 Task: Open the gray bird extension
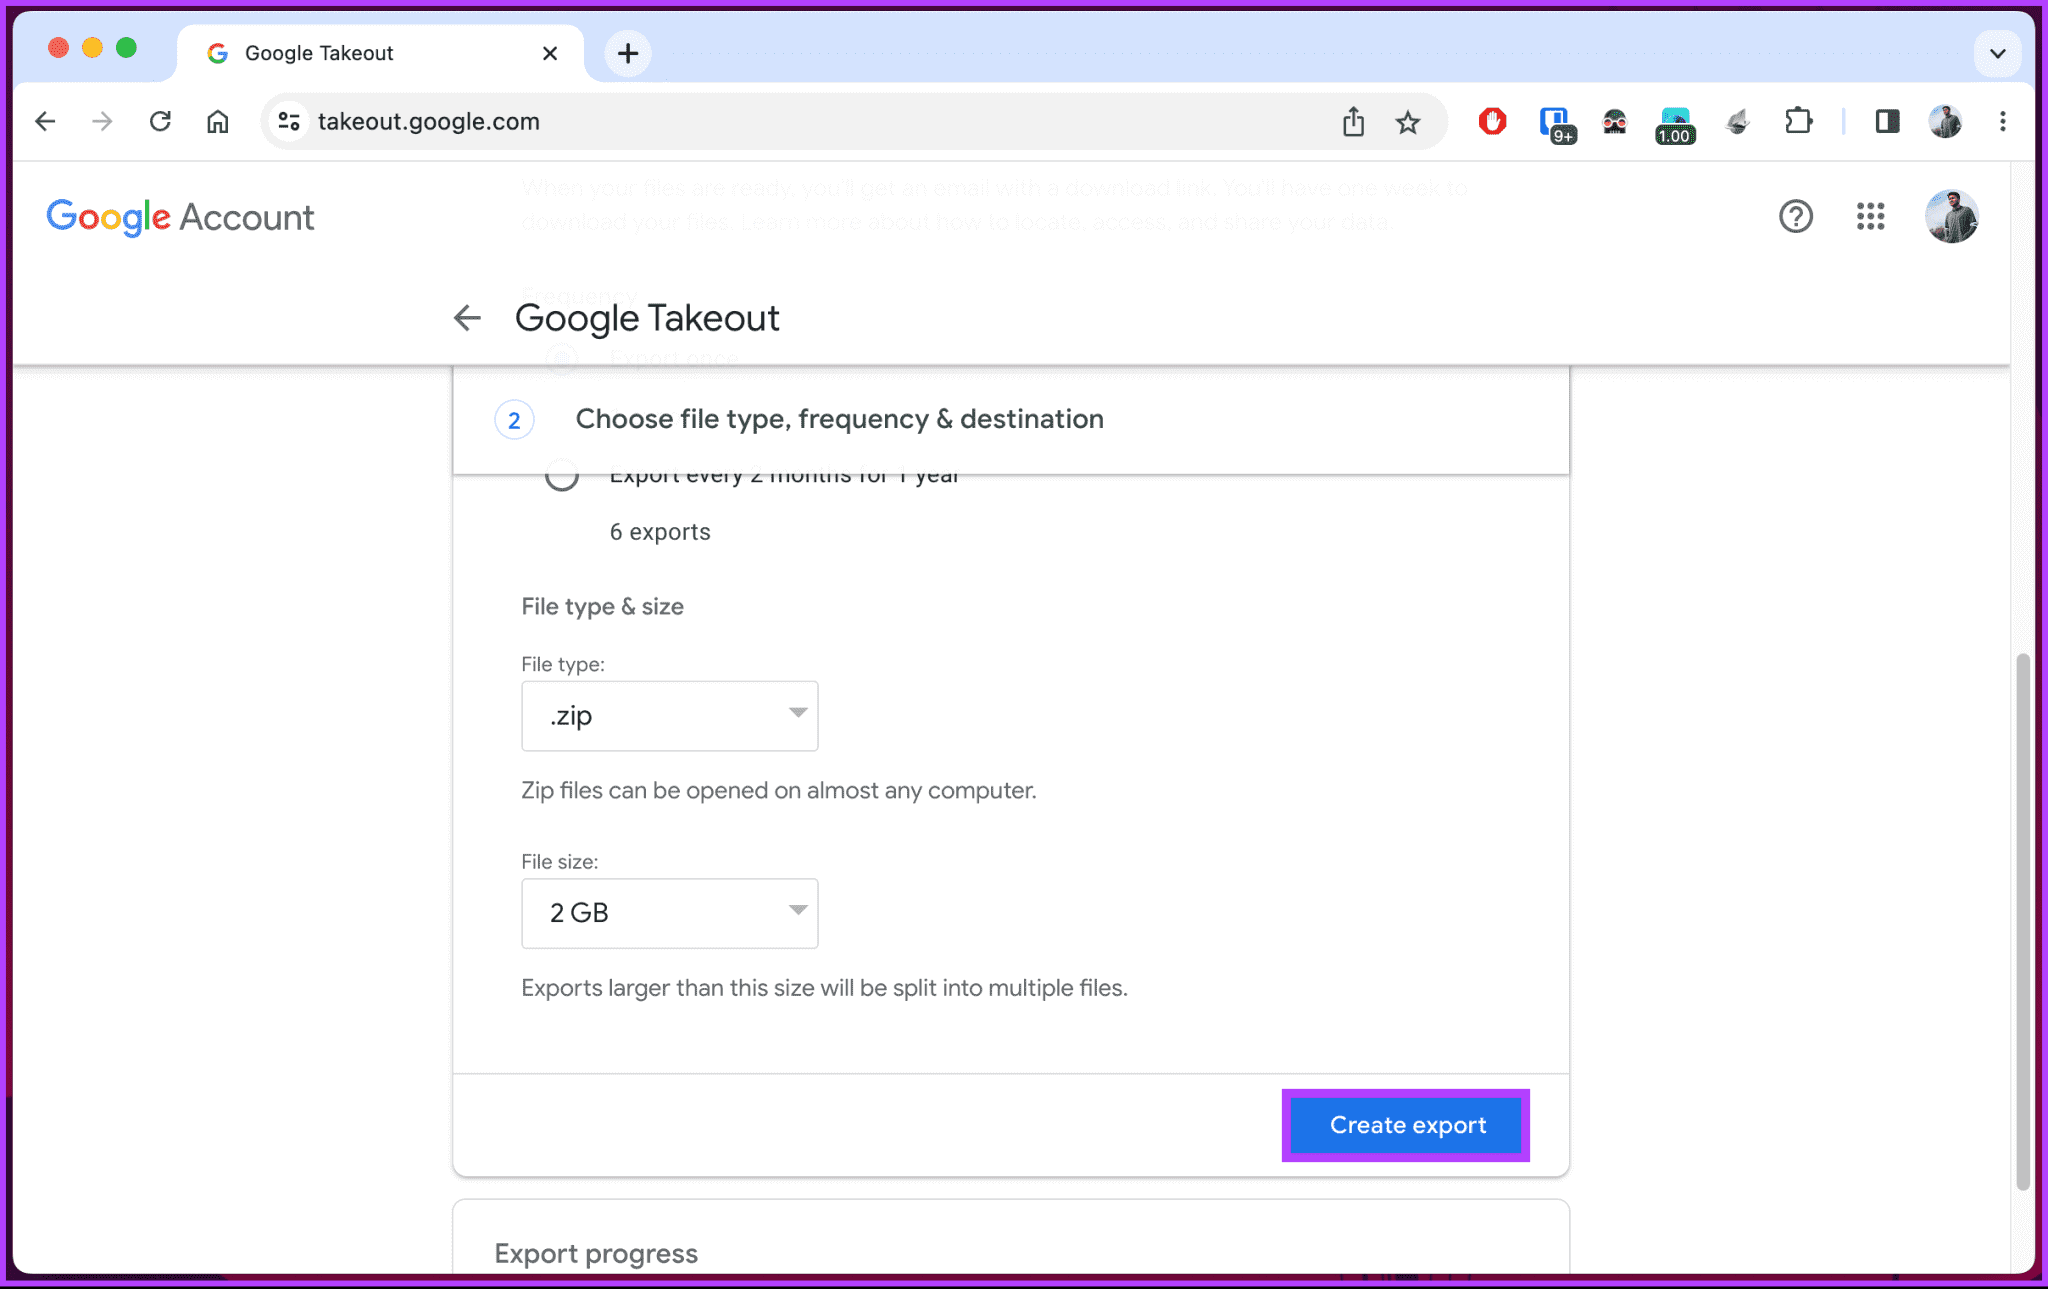point(1738,122)
